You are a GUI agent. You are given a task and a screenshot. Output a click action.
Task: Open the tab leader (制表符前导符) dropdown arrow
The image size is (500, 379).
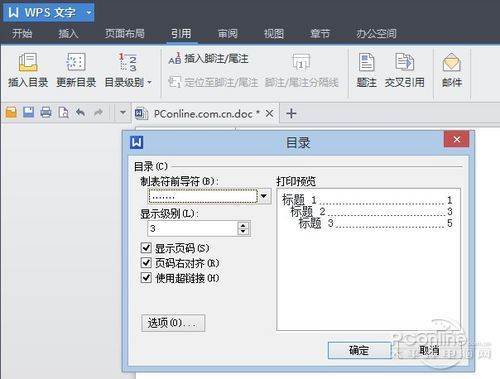[x=264, y=196]
